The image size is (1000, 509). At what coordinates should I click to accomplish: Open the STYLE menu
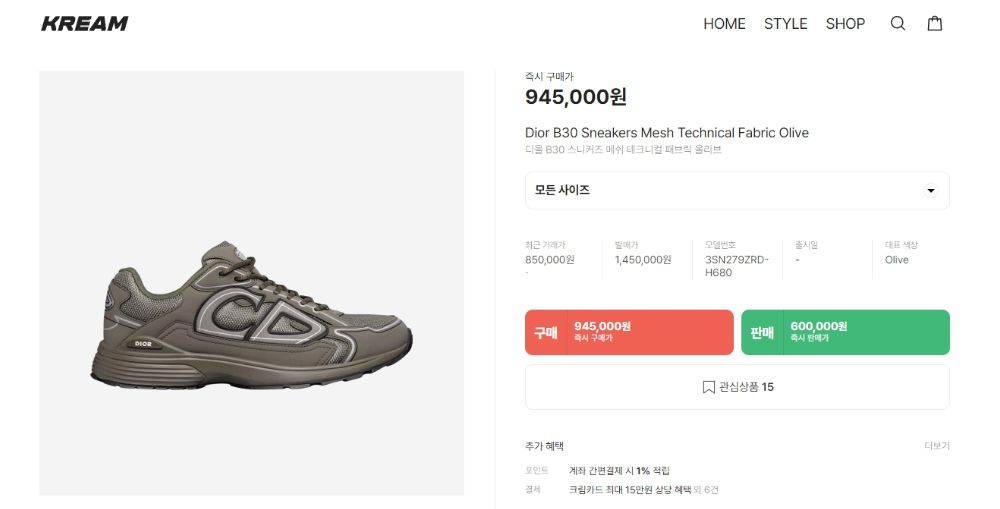pyautogui.click(x=785, y=24)
